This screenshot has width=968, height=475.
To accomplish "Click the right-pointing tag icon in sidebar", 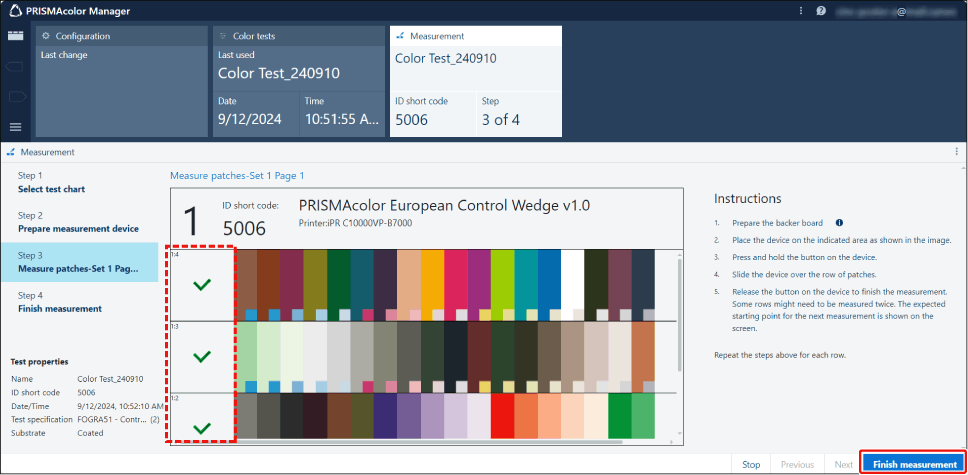I will pos(15,97).
